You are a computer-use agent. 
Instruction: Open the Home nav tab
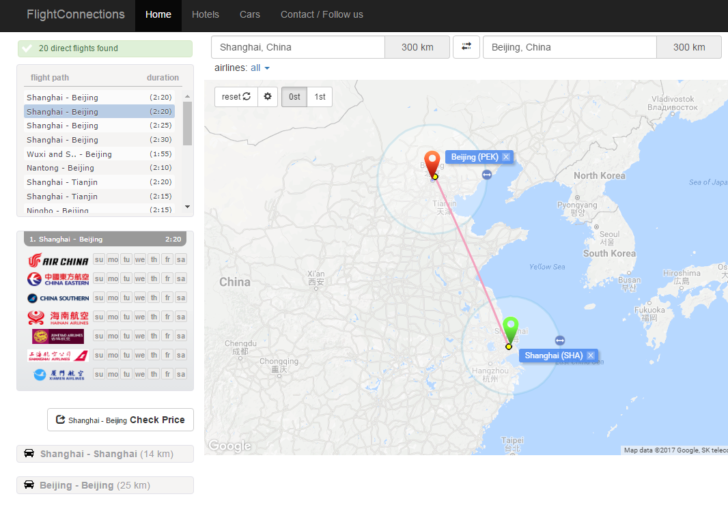pyautogui.click(x=158, y=14)
